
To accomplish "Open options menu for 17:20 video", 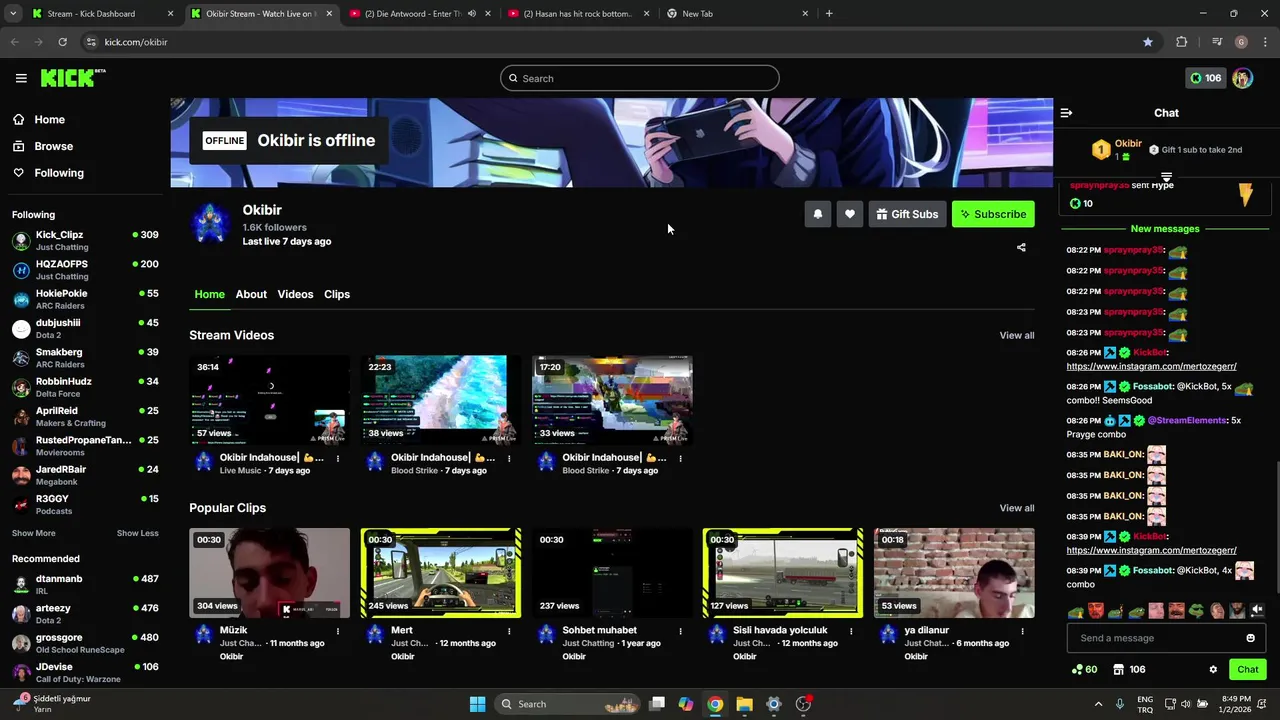I will tap(680, 459).
